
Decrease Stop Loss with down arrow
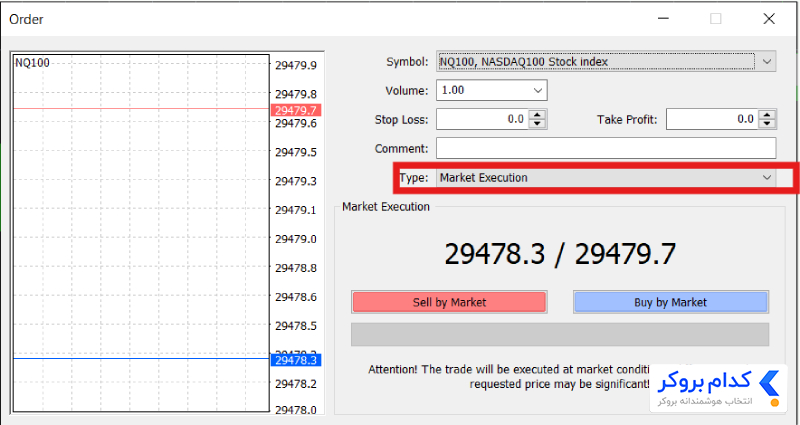pyautogui.click(x=537, y=123)
